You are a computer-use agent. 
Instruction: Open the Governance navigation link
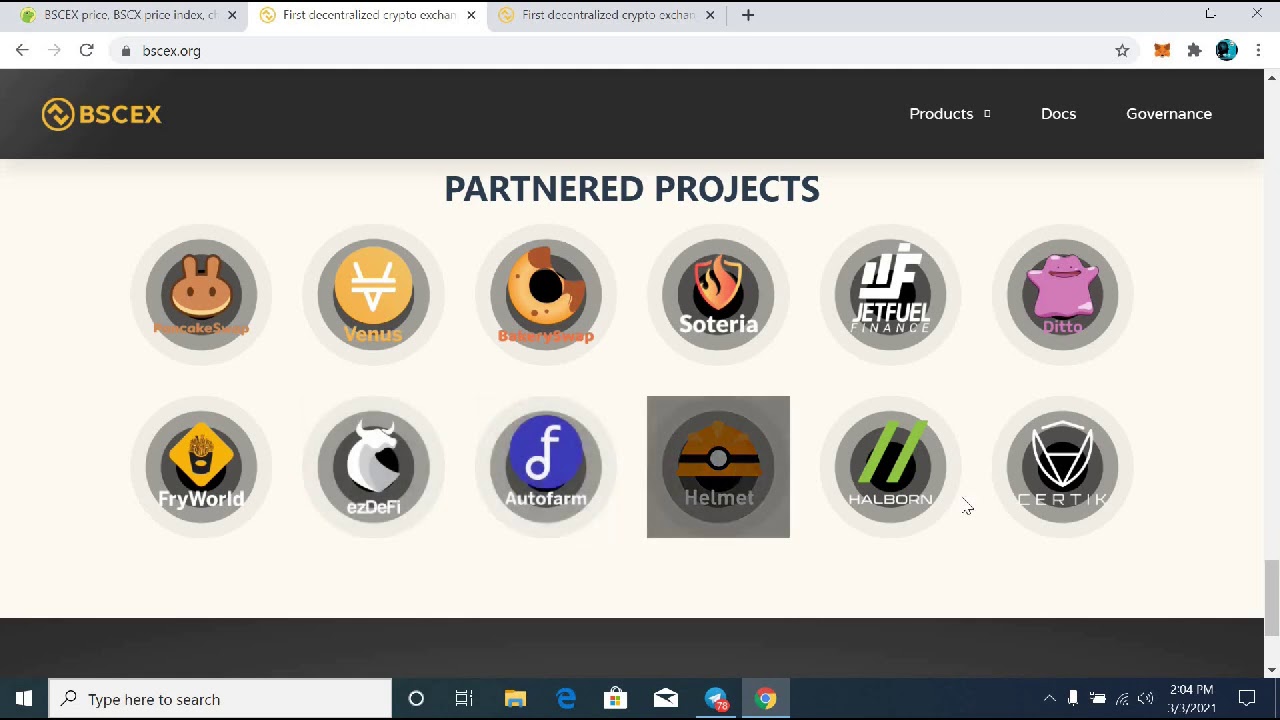click(1169, 114)
